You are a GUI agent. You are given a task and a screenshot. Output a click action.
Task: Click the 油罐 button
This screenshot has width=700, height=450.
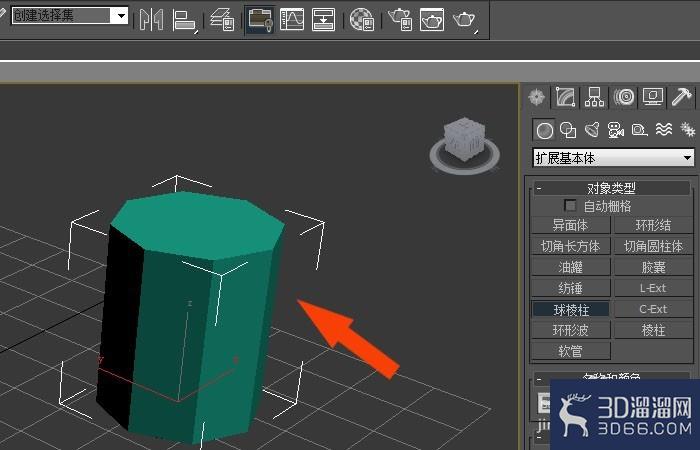[571, 267]
